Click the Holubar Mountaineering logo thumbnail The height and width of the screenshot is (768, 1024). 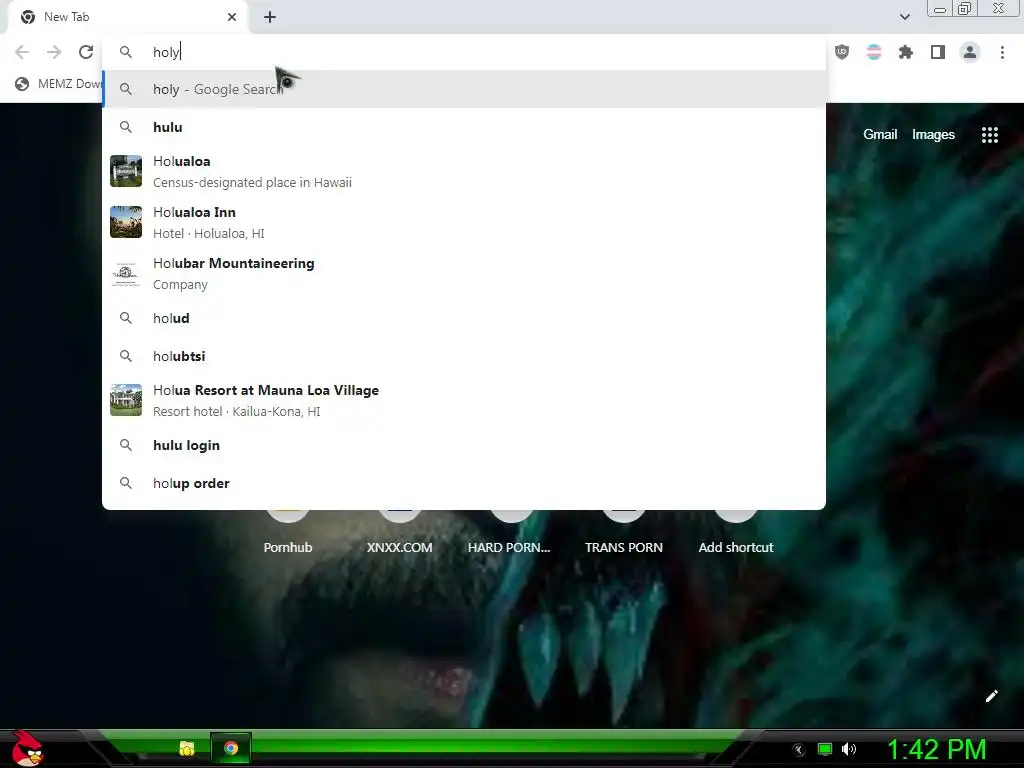(x=126, y=273)
